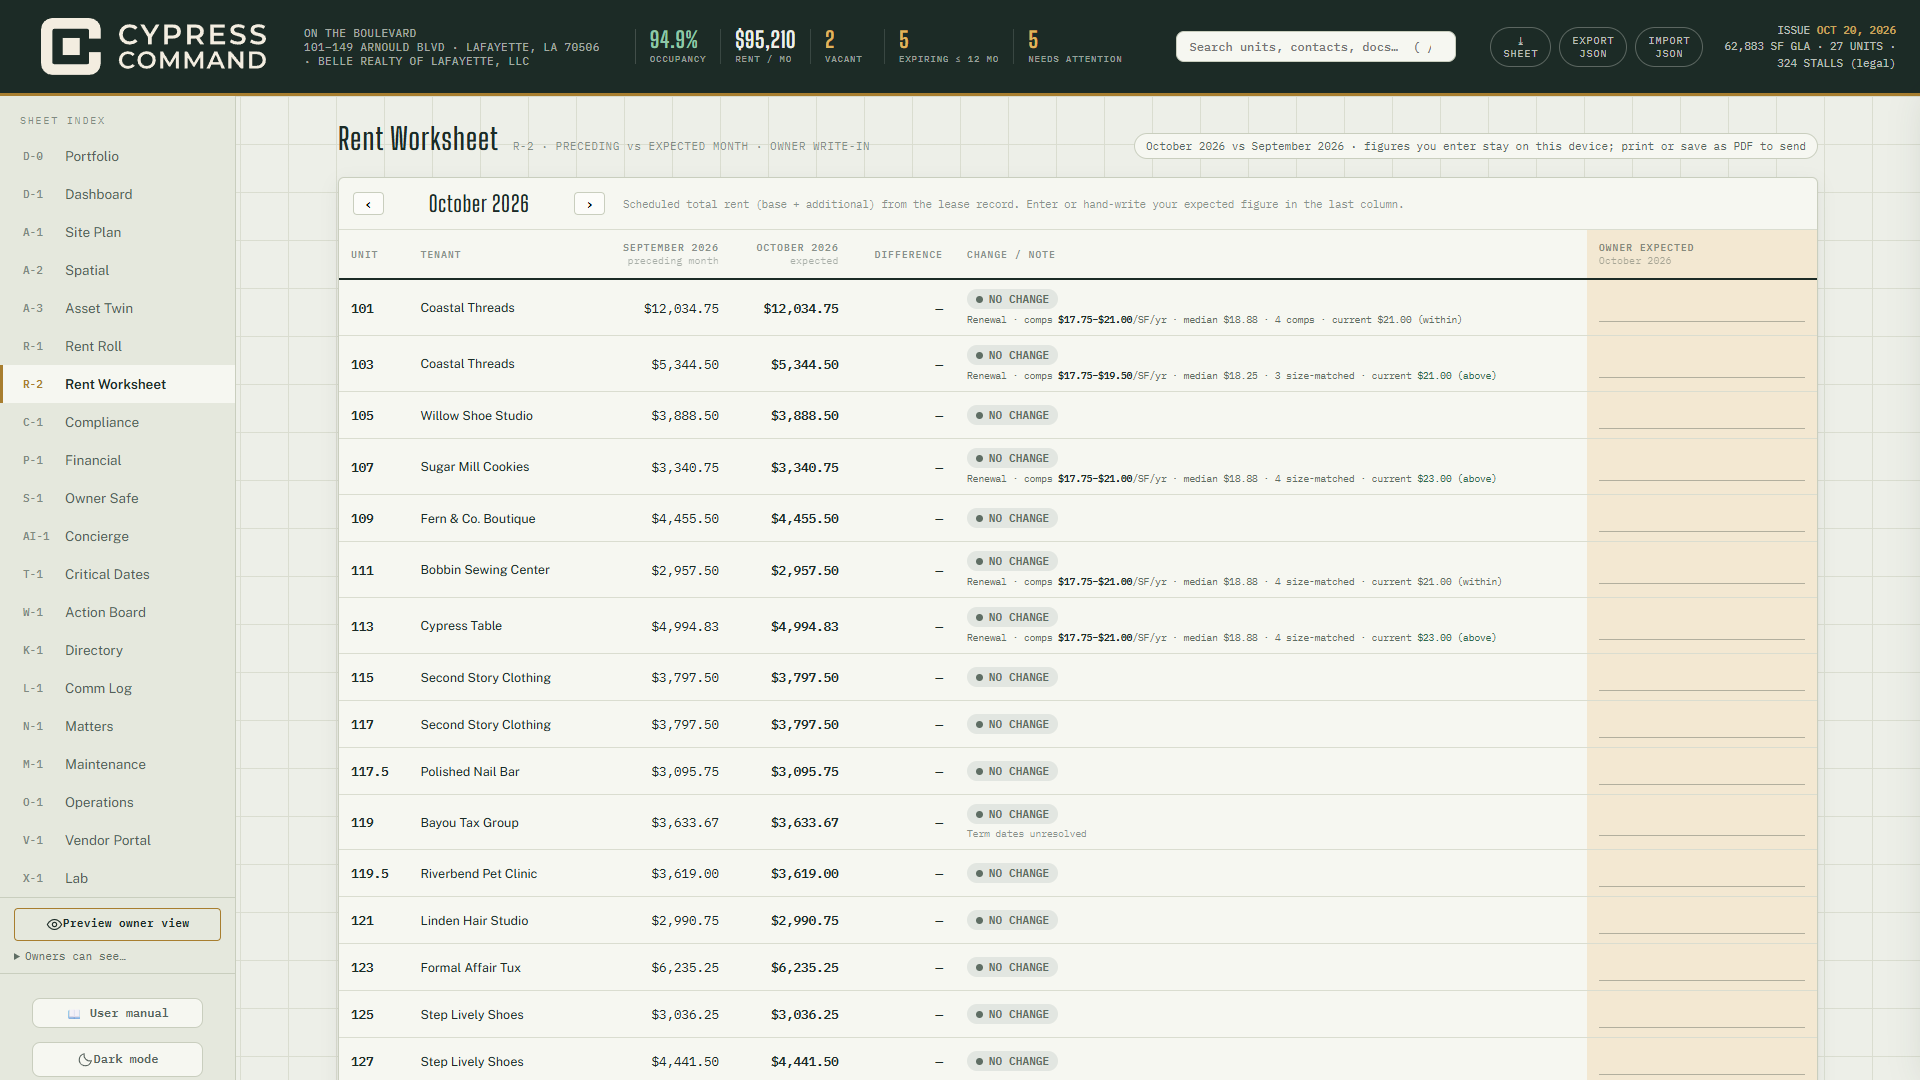Image resolution: width=1920 pixels, height=1080 pixels.
Task: Click the Willow Shoe Studio tenant name
Action: 476,416
